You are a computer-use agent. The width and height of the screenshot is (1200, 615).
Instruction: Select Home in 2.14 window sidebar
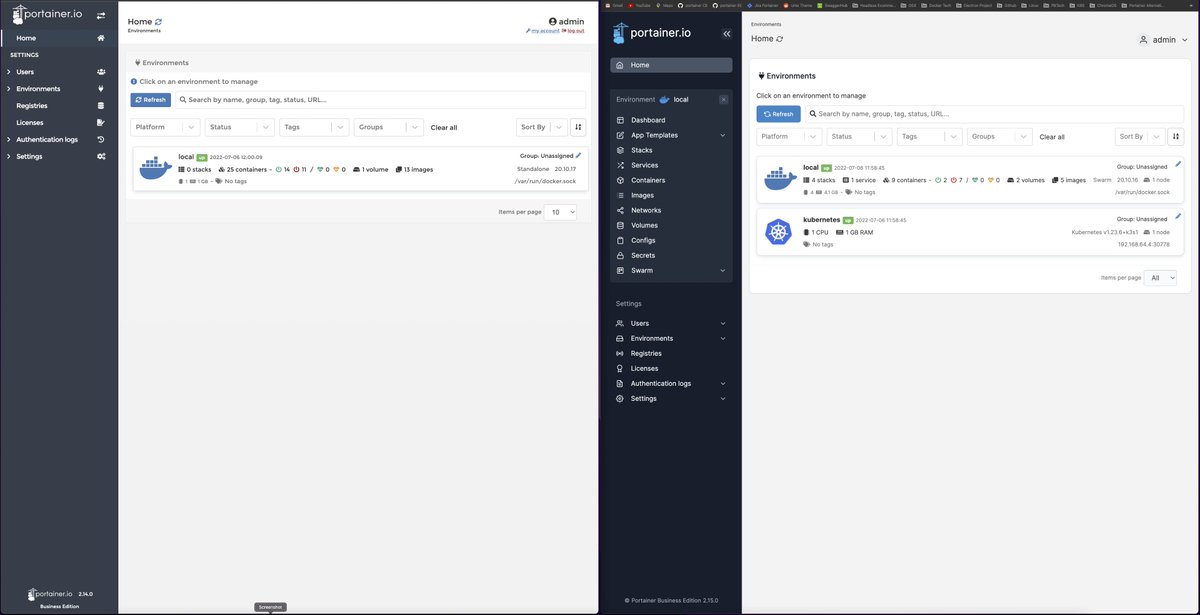pyautogui.click(x=59, y=38)
